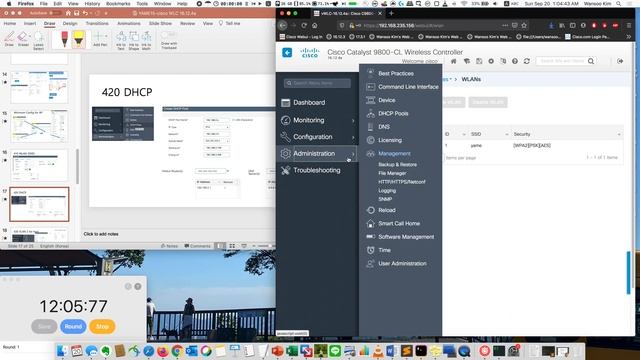640x360 pixels.
Task: Click the Cisco sidebar Search Menu Items field
Action: pyautogui.click(x=317, y=83)
